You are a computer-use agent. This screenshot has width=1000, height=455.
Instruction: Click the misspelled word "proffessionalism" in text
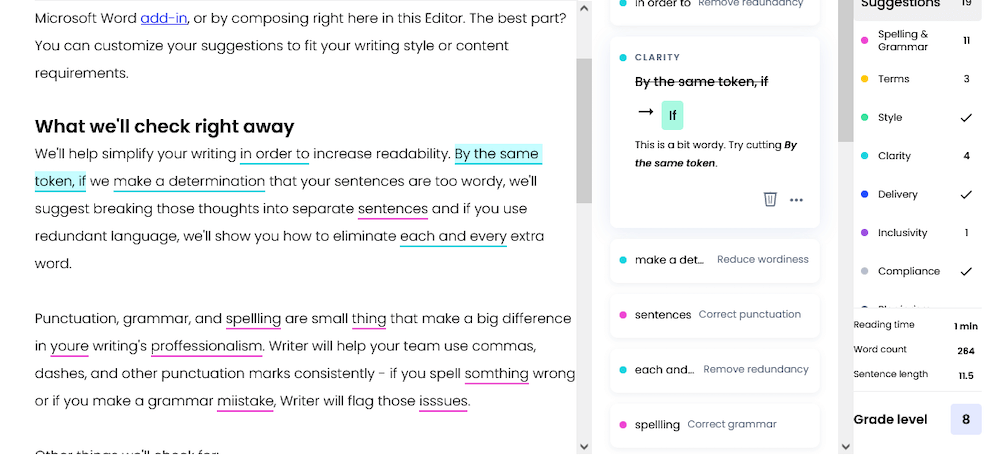coord(207,347)
